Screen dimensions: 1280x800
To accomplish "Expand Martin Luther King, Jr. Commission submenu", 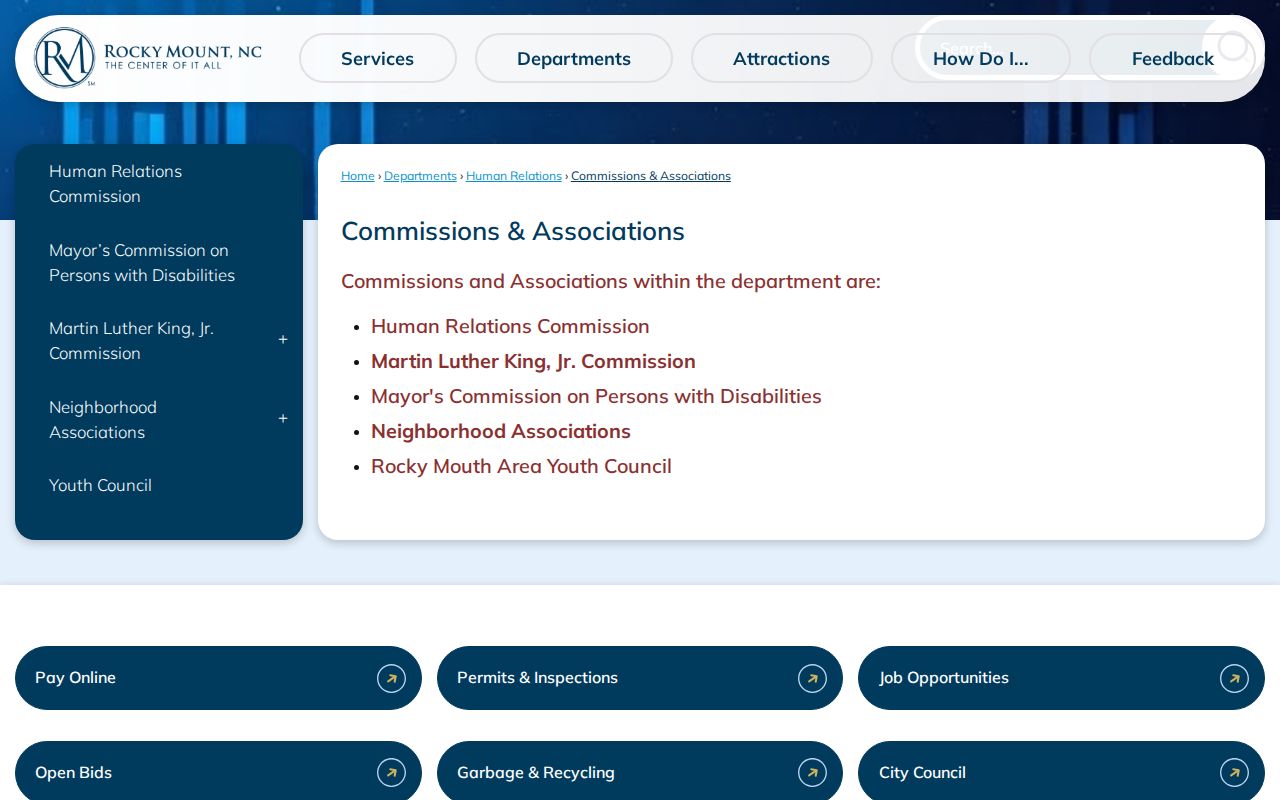I will 283,340.
